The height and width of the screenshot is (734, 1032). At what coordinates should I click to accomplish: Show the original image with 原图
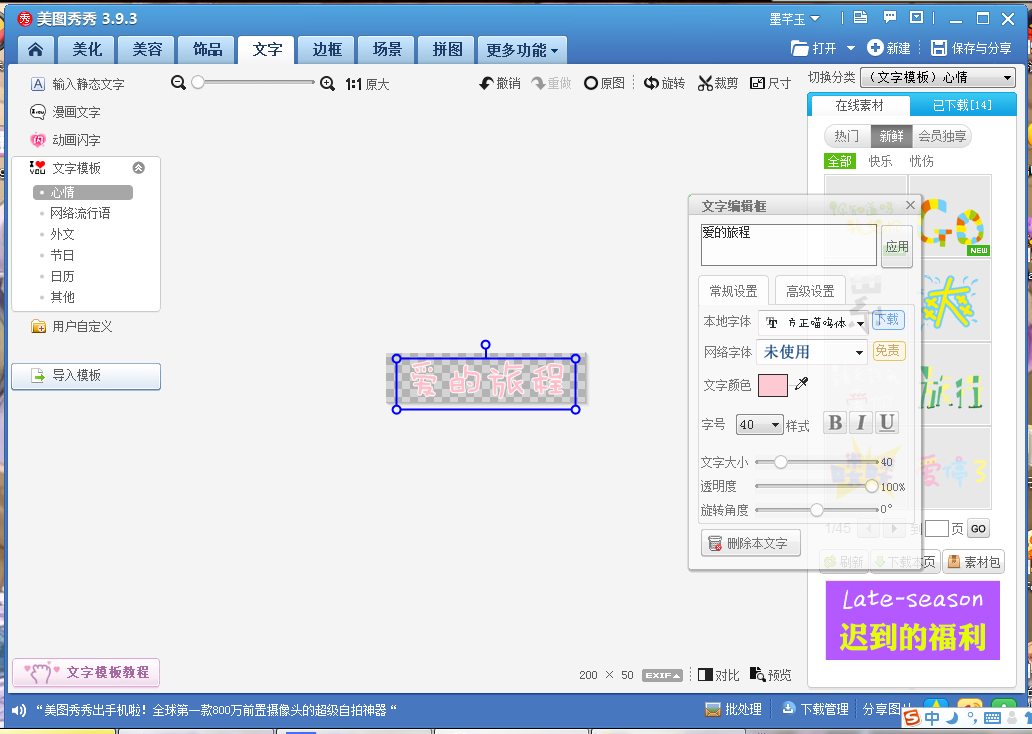604,83
